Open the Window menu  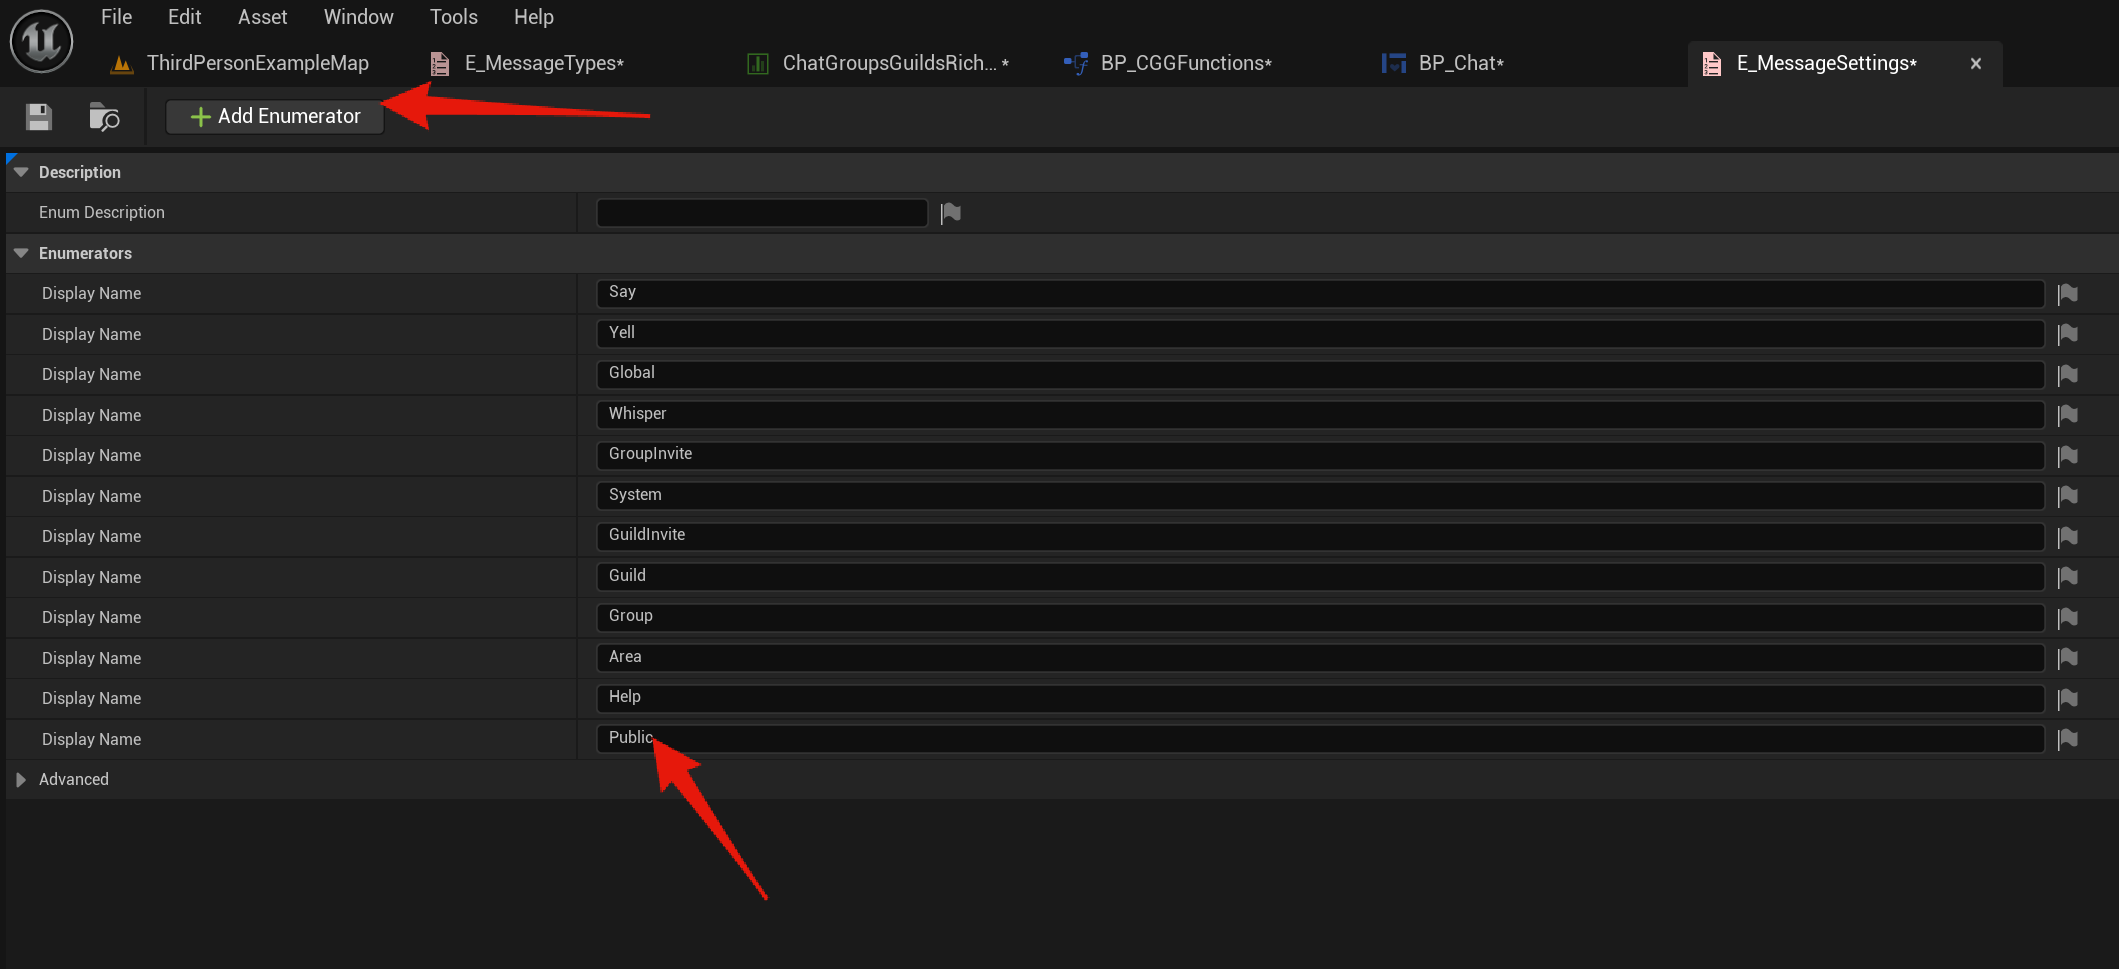point(358,17)
